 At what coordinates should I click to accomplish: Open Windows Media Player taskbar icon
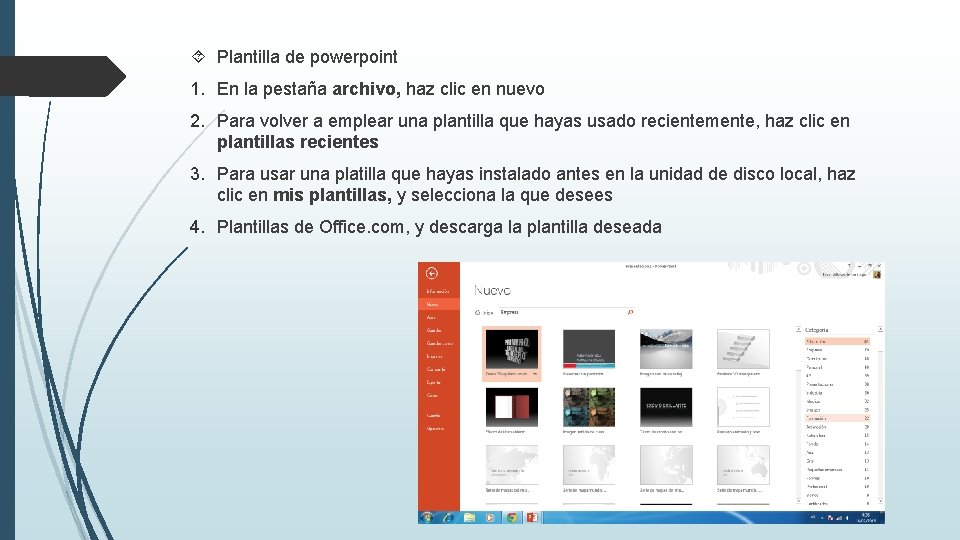point(490,517)
